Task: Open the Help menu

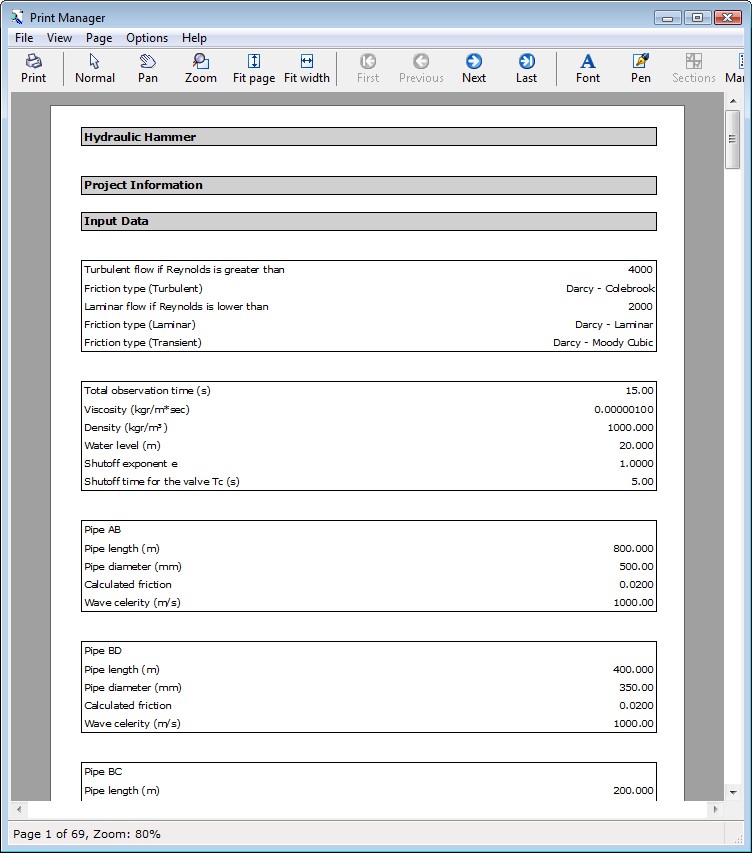Action: tap(194, 38)
